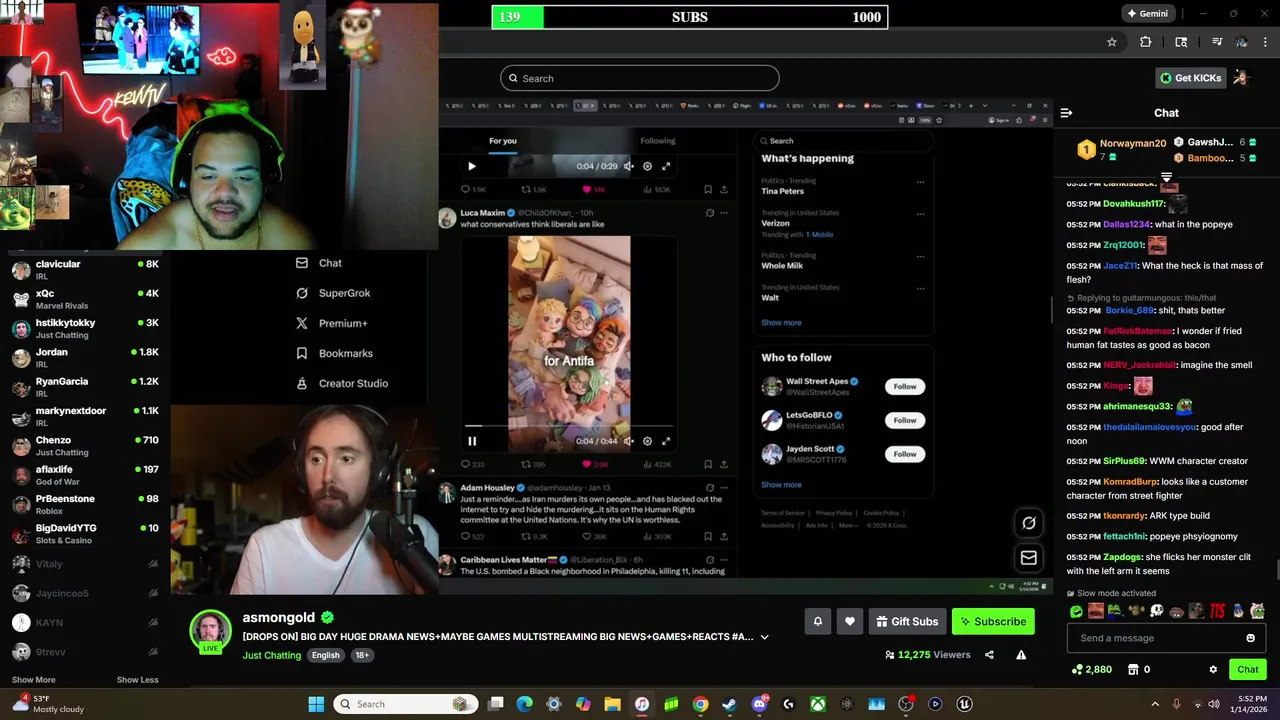Image resolution: width=1280 pixels, height=720 pixels.
Task: Click Show More in the channel sidebar
Action: click(33, 680)
